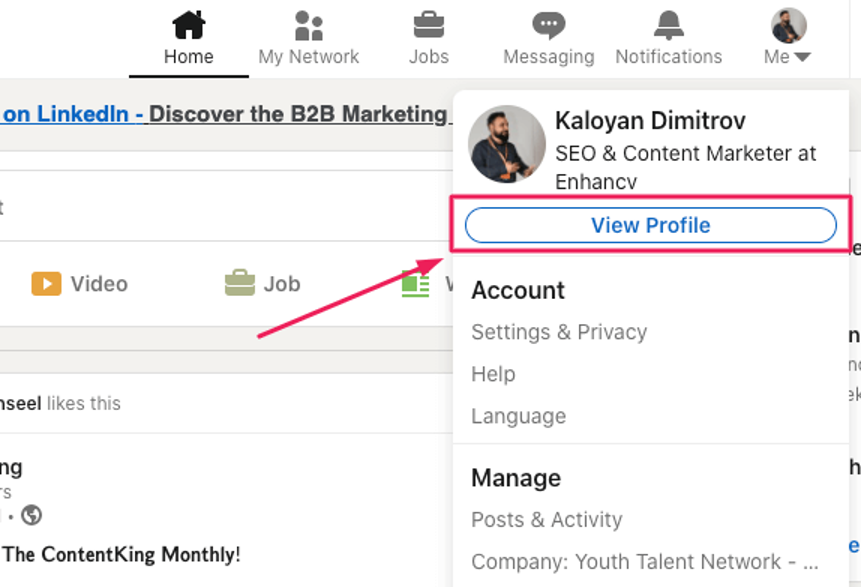Image resolution: width=862 pixels, height=588 pixels.
Task: Open the Jobs tab
Action: click(x=429, y=38)
